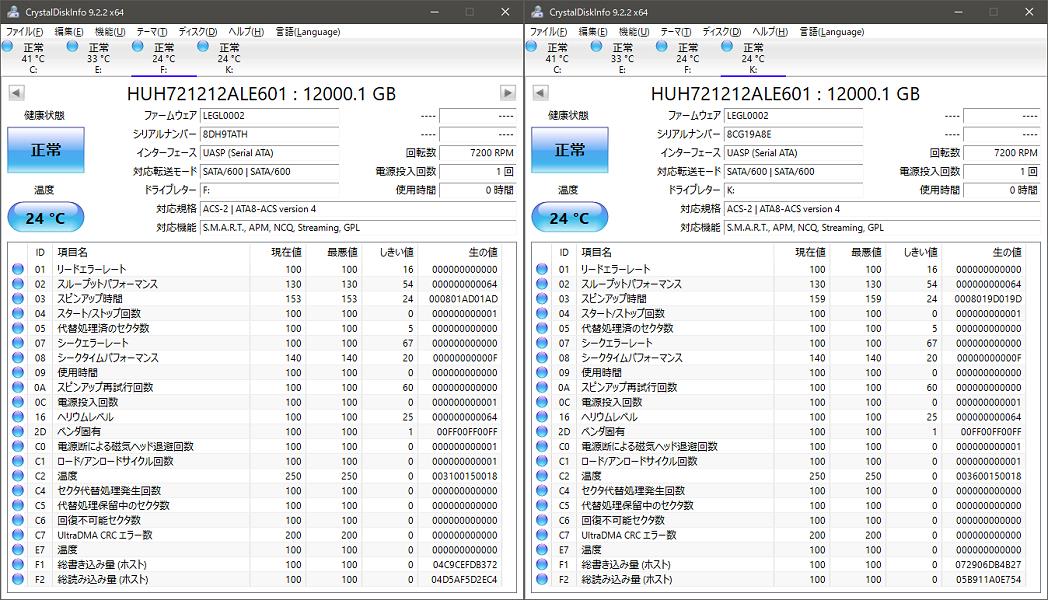Screen dimensions: 1048x600
Task: Open ヘルプ(H) menu in K: drive window
Action: [x=770, y=31]
